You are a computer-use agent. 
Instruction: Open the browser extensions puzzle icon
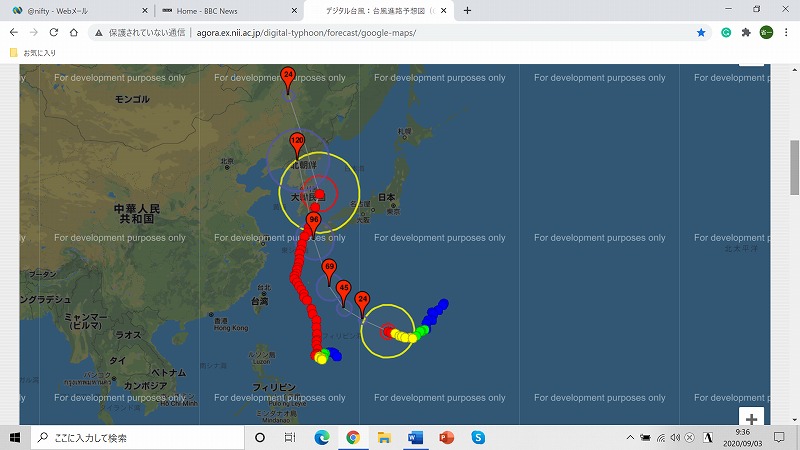pos(746,32)
